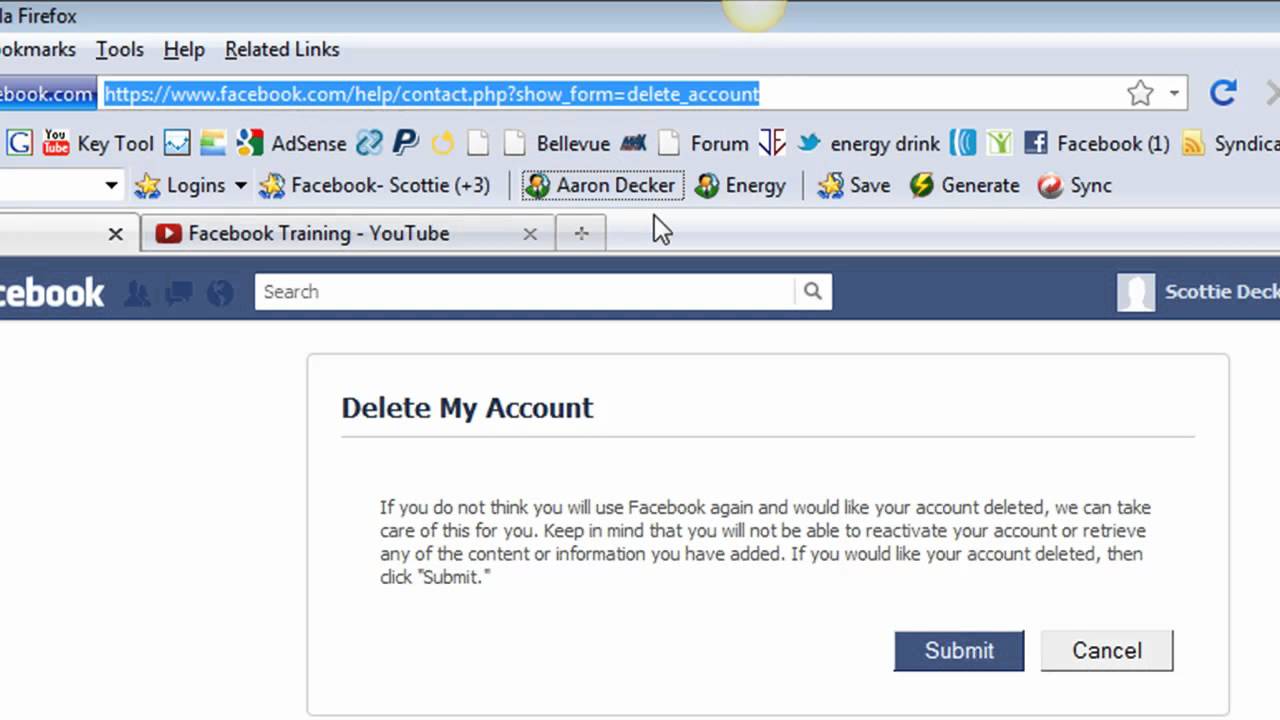Open the Forum bookmark

click(704, 144)
